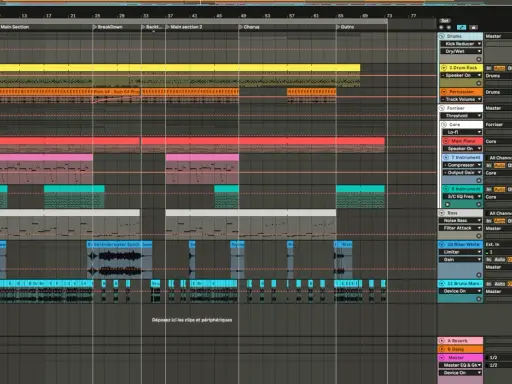Open the Forrier output routing on Core

coord(498,124)
